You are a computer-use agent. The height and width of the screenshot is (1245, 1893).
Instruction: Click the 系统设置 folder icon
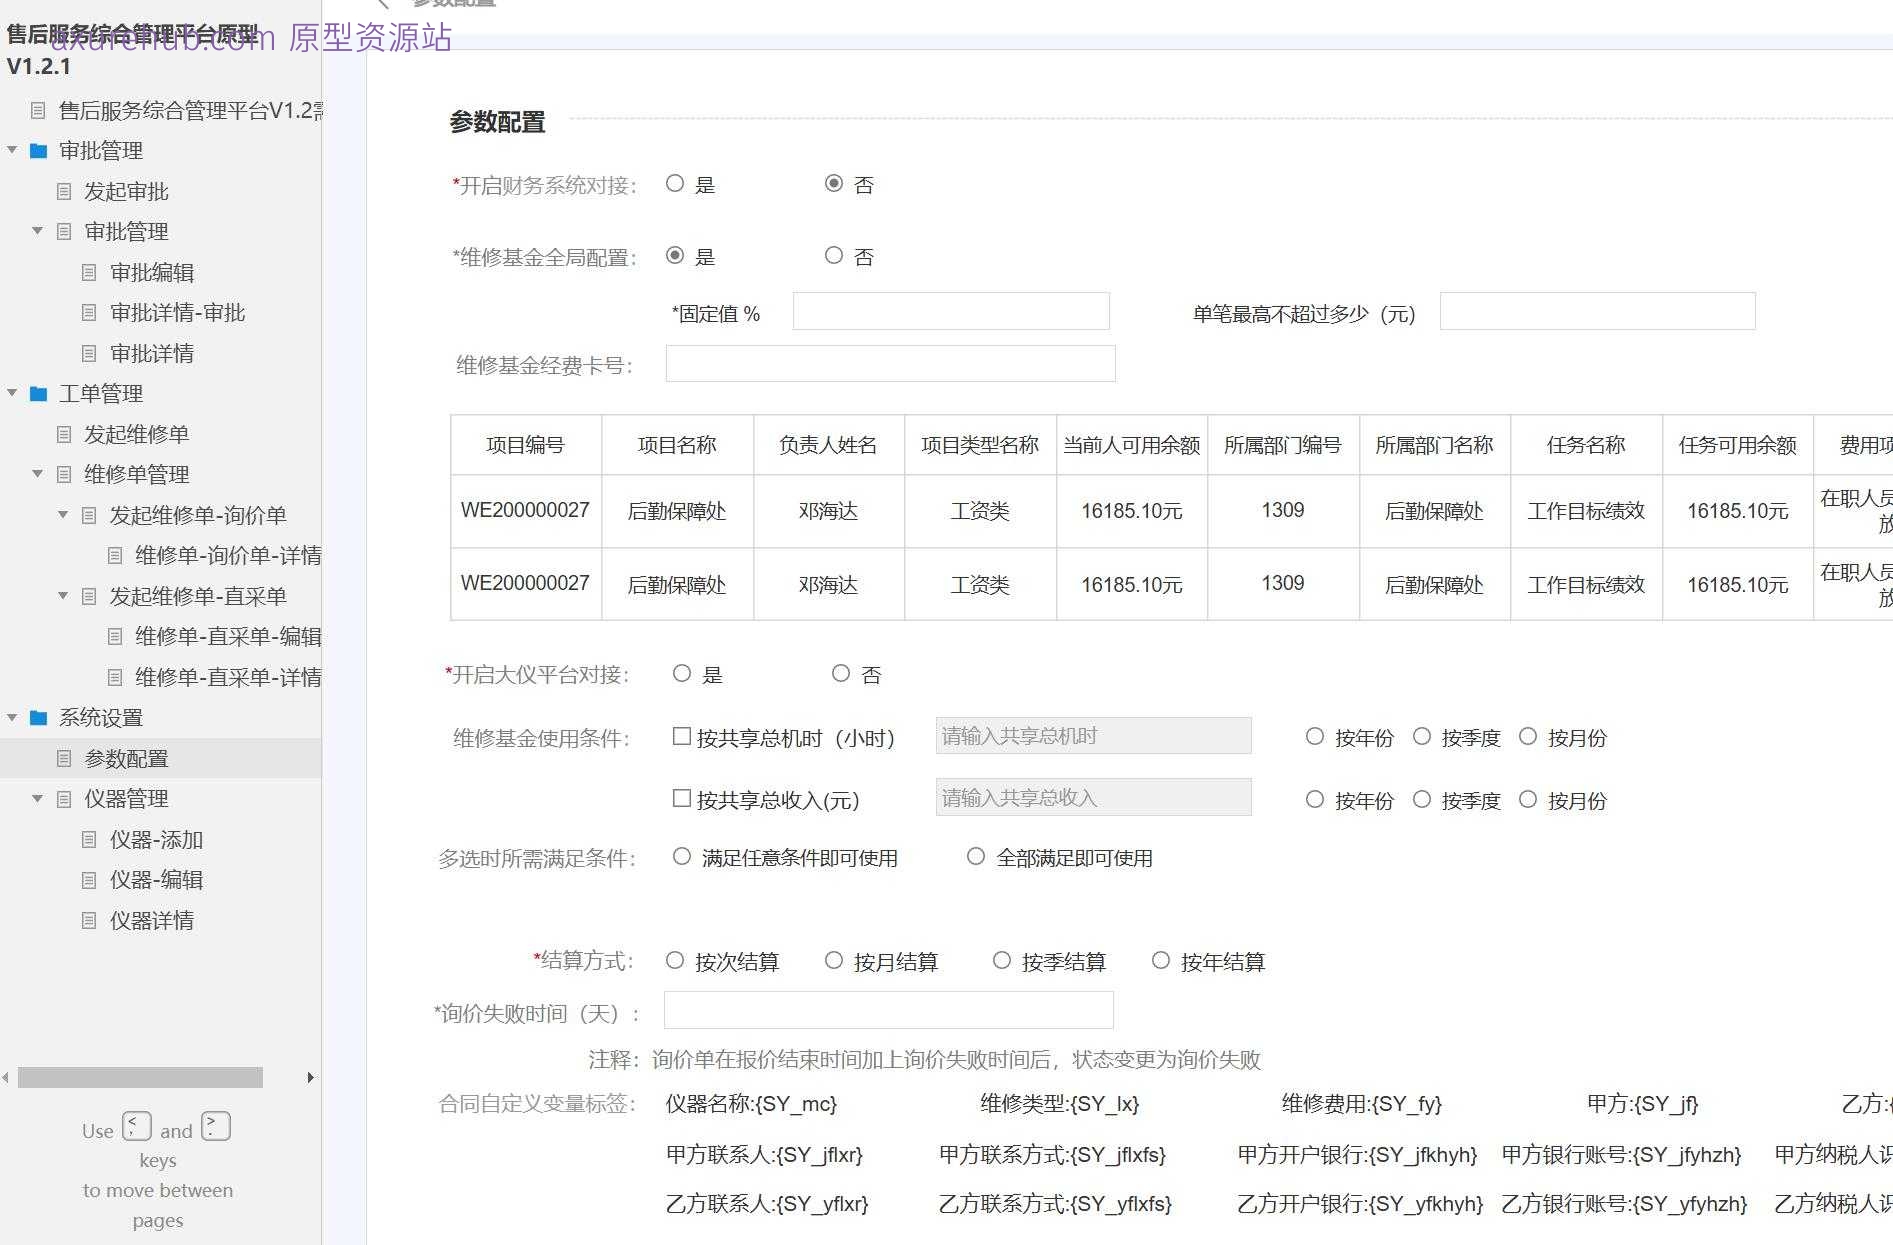pos(37,718)
